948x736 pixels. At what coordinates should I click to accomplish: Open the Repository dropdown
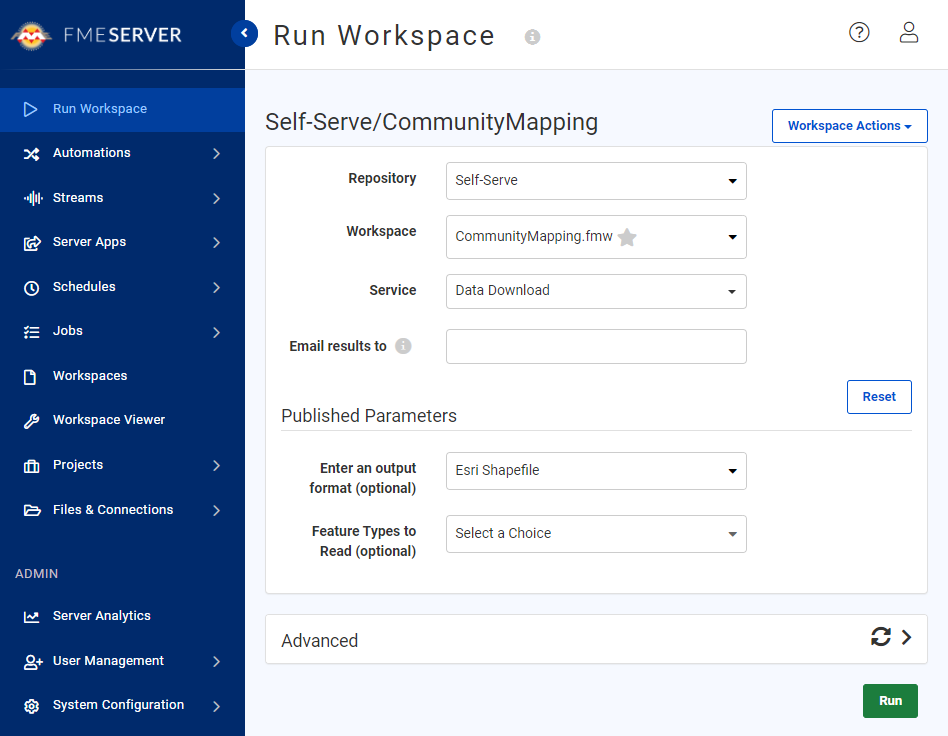click(x=596, y=181)
